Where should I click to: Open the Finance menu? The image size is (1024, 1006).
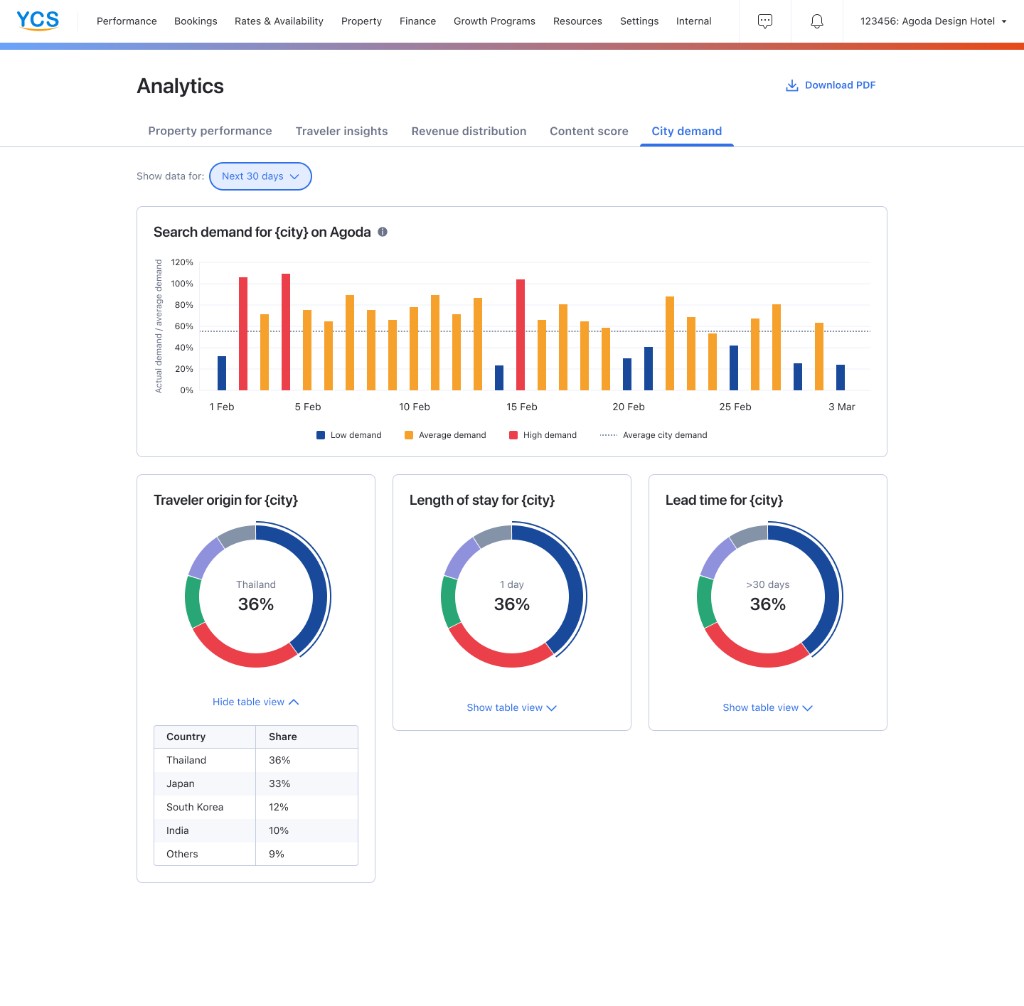pos(417,21)
